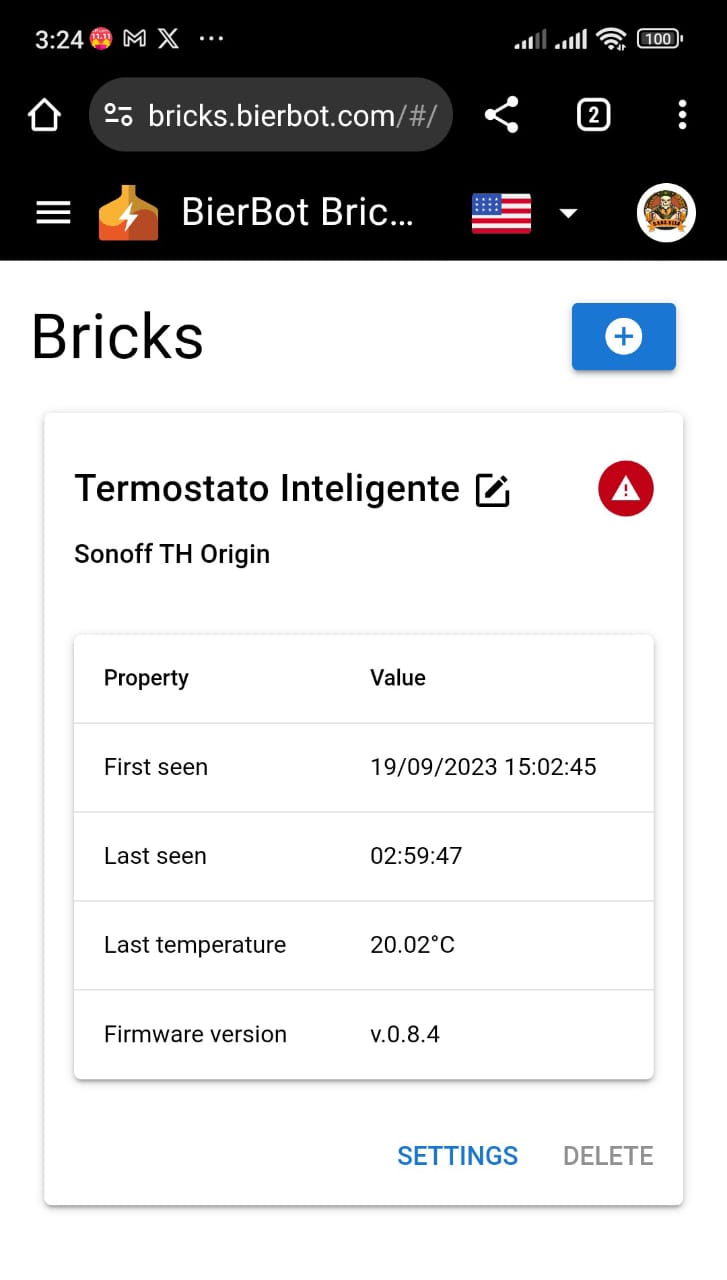727x1280 pixels.
Task: Click the BierBot orange brick logo
Action: [128, 213]
